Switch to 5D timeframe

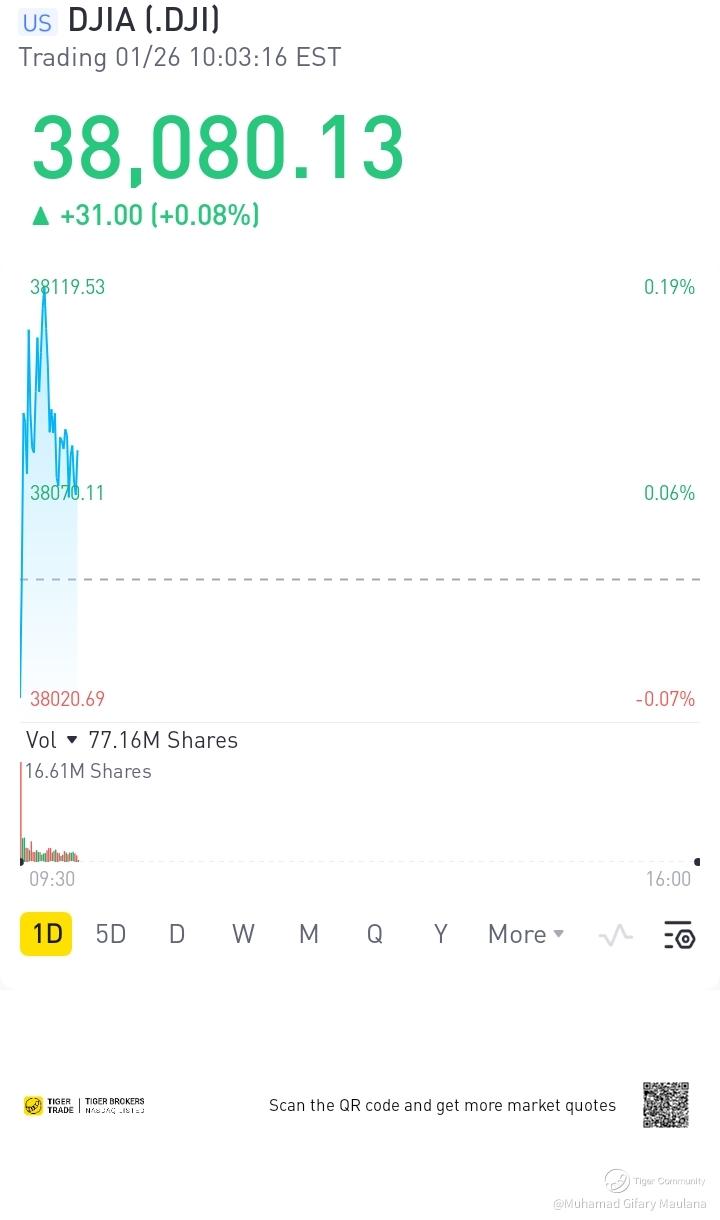111,934
